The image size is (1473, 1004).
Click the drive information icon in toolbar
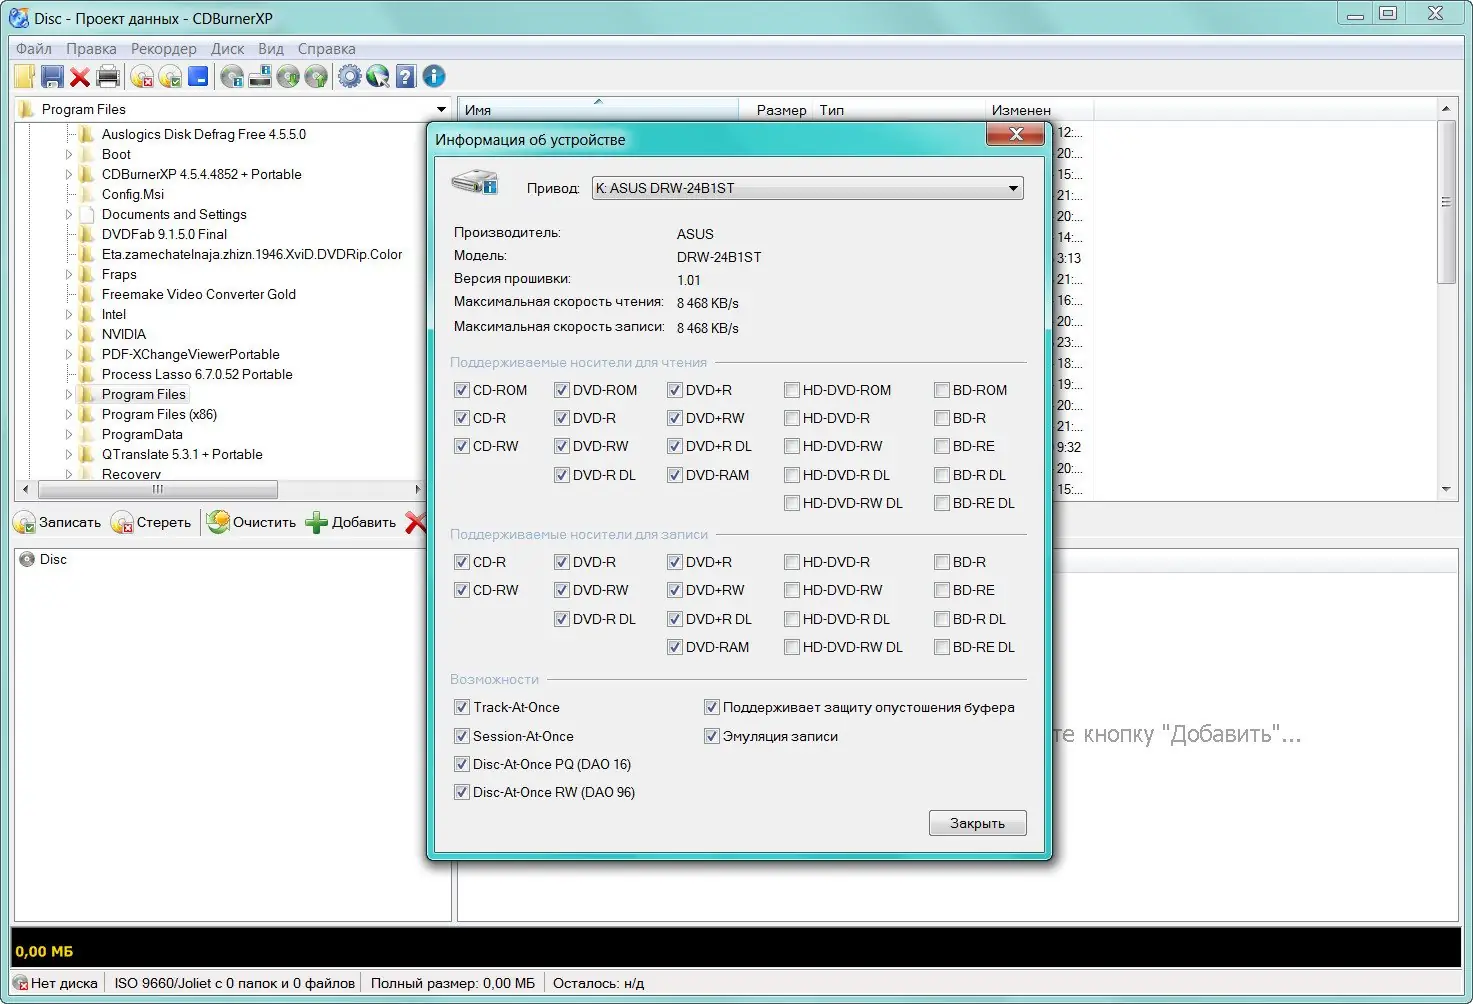pos(260,76)
